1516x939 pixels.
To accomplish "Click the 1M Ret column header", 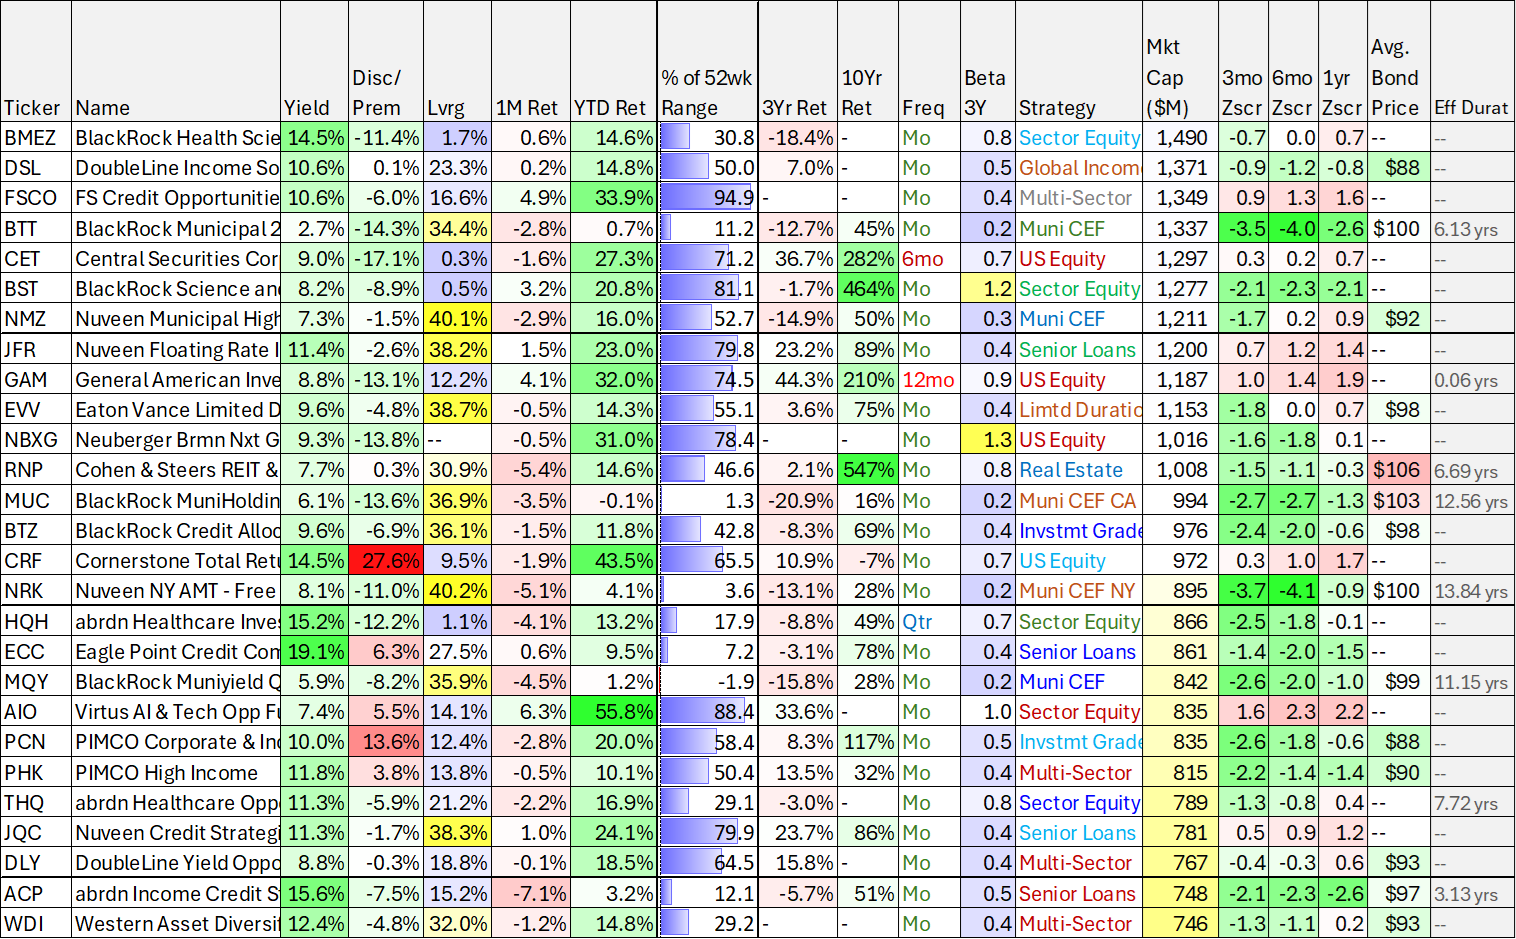I will [530, 62].
